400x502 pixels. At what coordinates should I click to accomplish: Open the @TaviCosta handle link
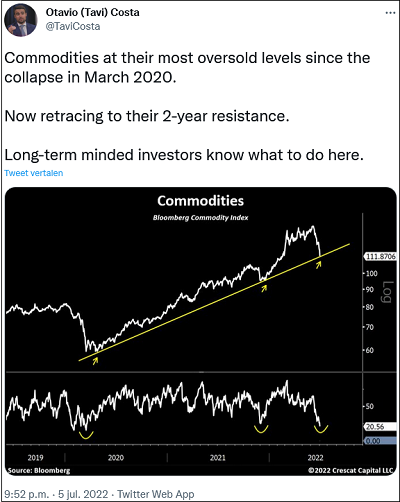click(73, 26)
